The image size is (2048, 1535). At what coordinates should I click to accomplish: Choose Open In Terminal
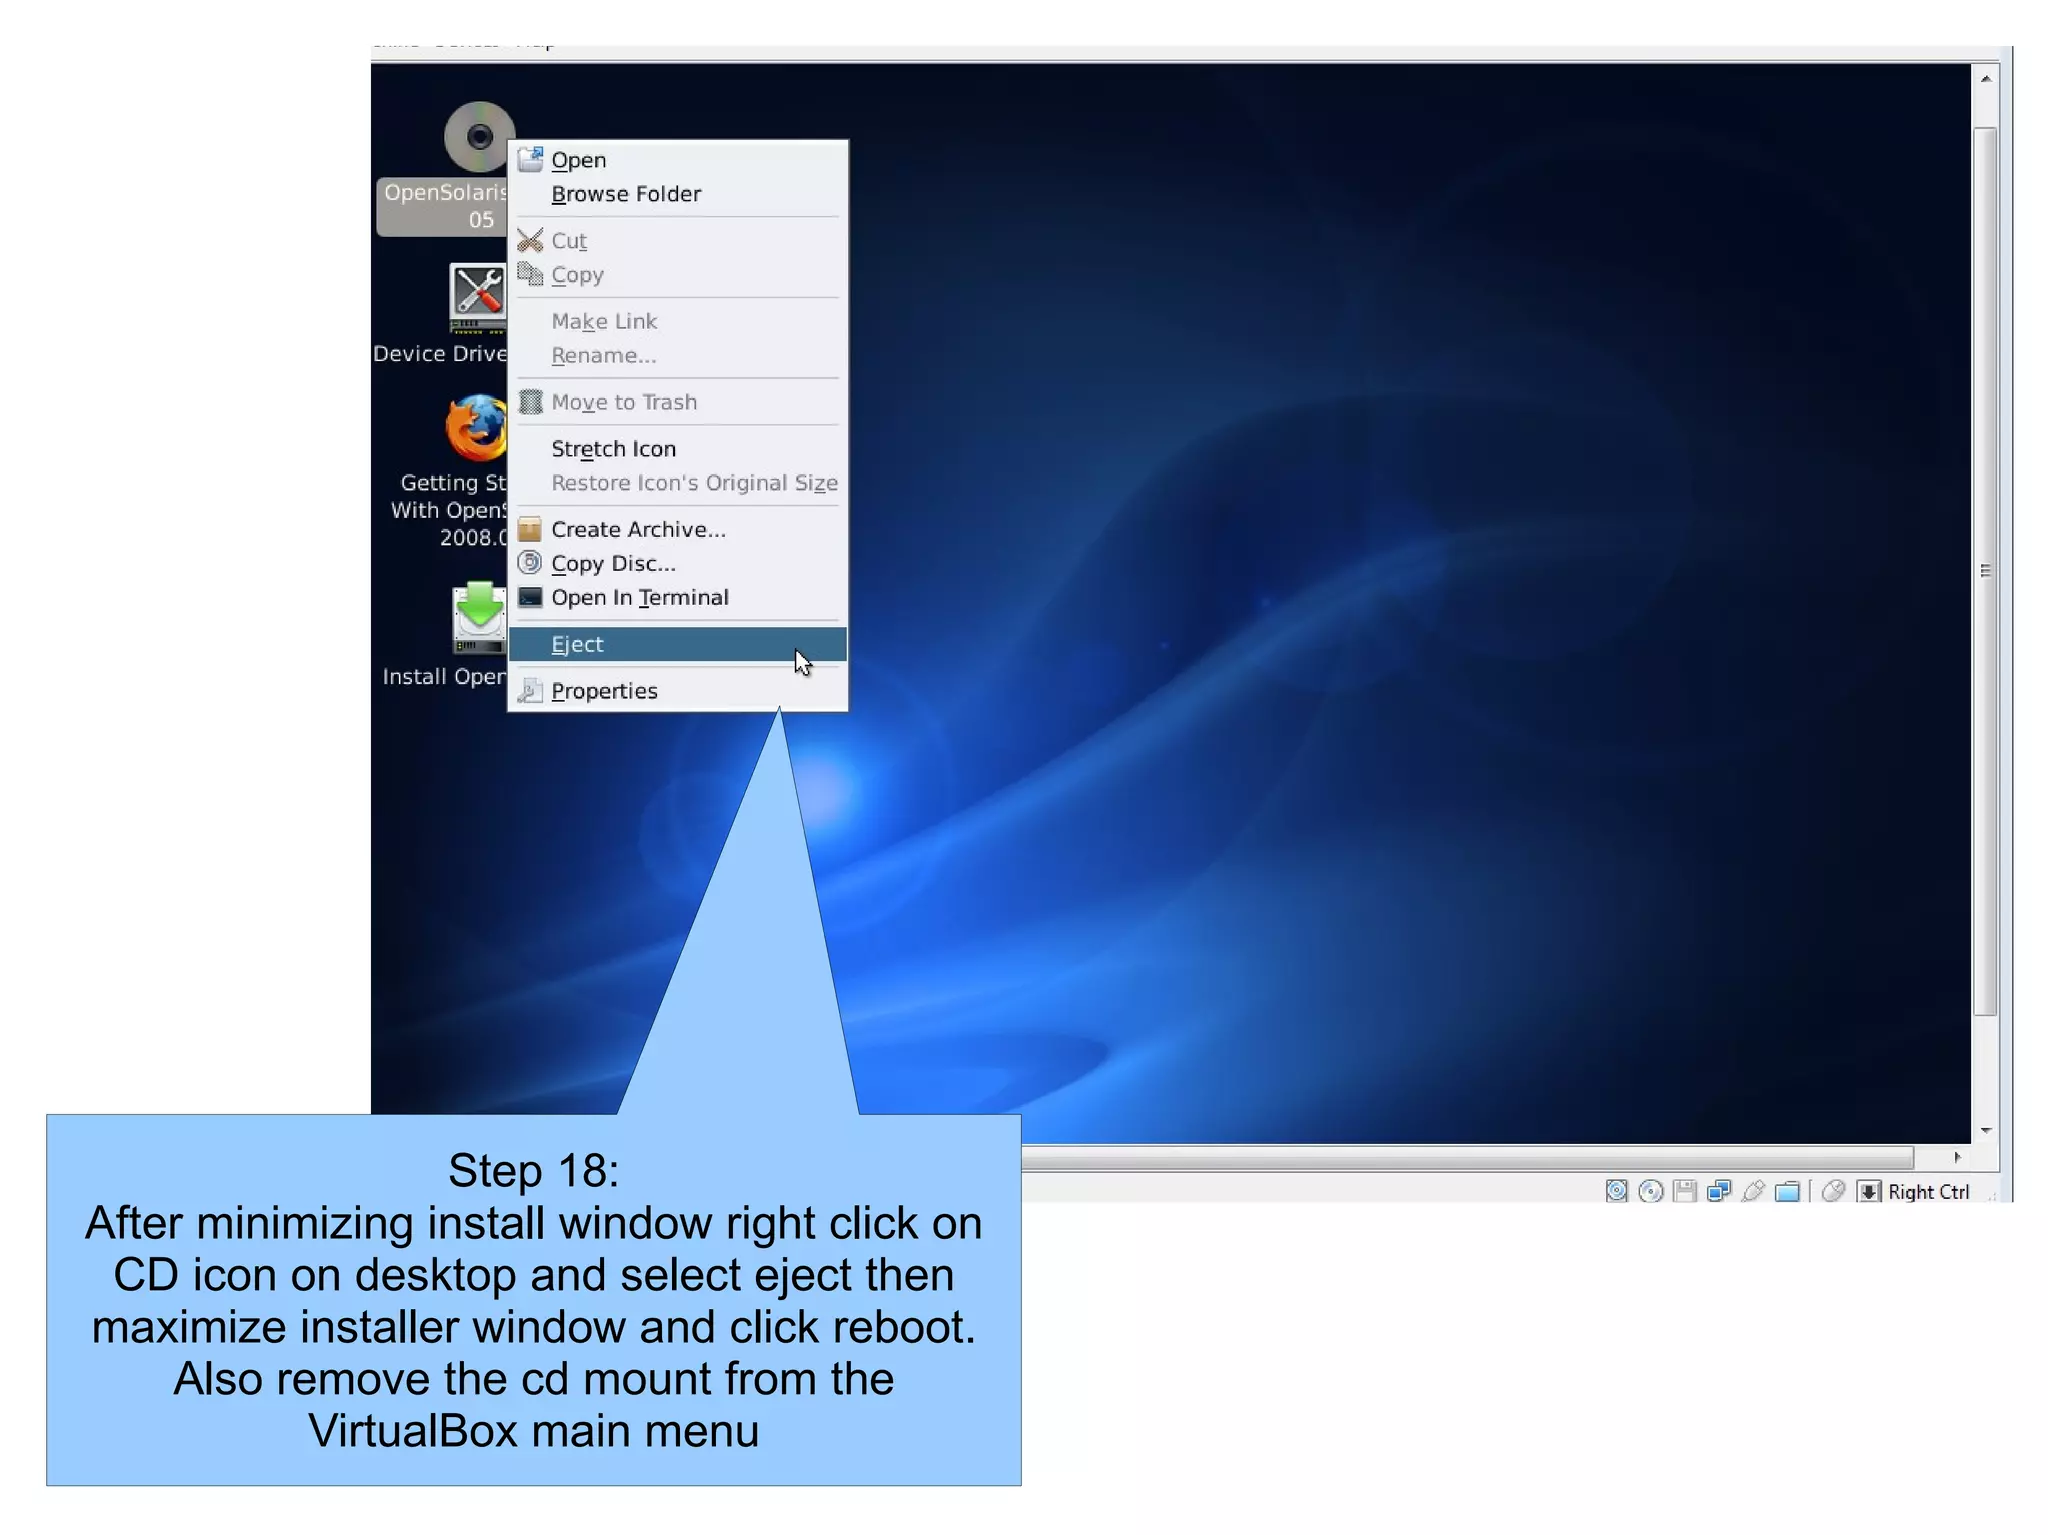(x=678, y=598)
